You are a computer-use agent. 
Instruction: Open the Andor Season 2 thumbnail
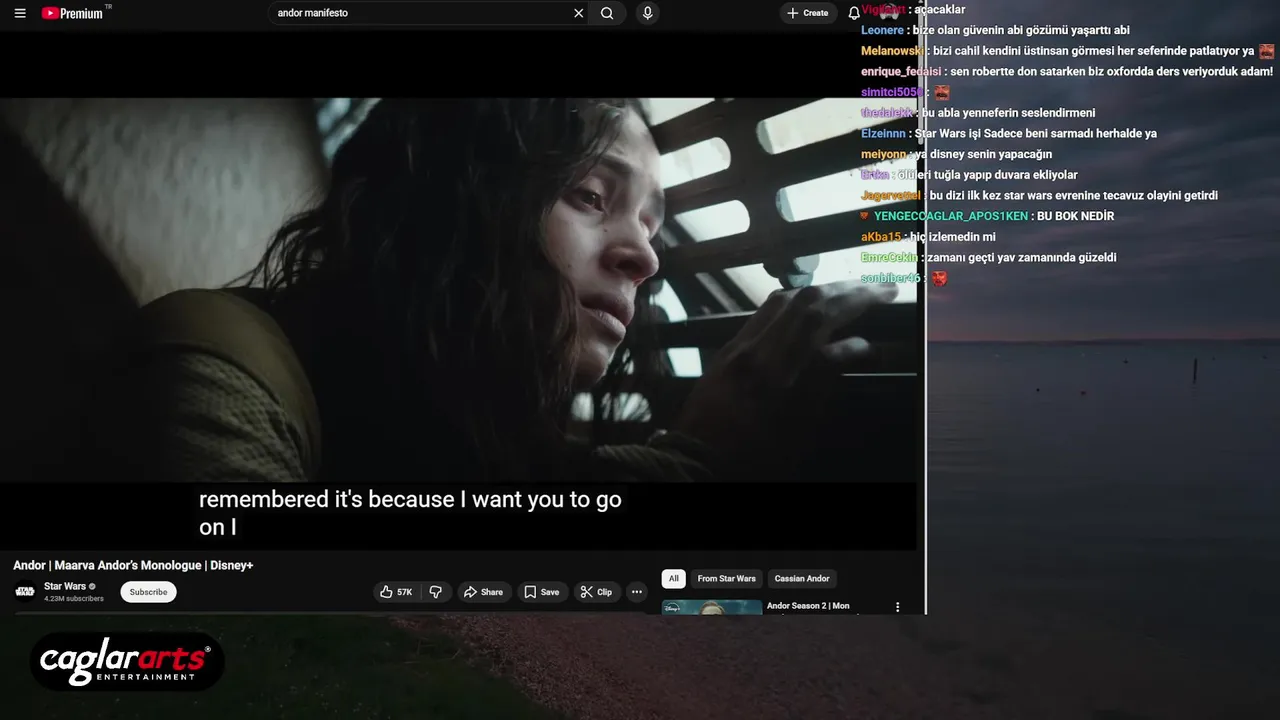click(x=712, y=607)
